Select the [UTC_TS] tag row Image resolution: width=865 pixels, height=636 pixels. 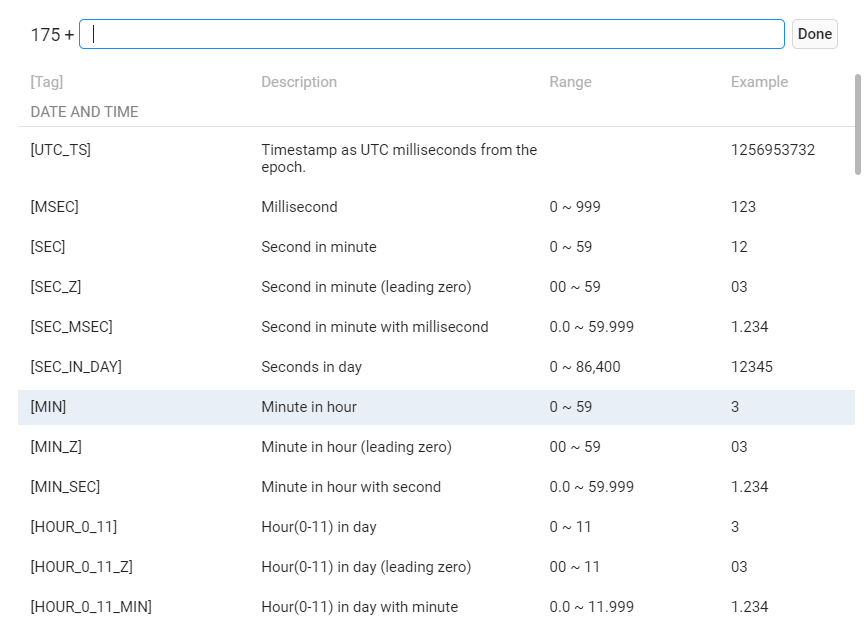point(61,150)
